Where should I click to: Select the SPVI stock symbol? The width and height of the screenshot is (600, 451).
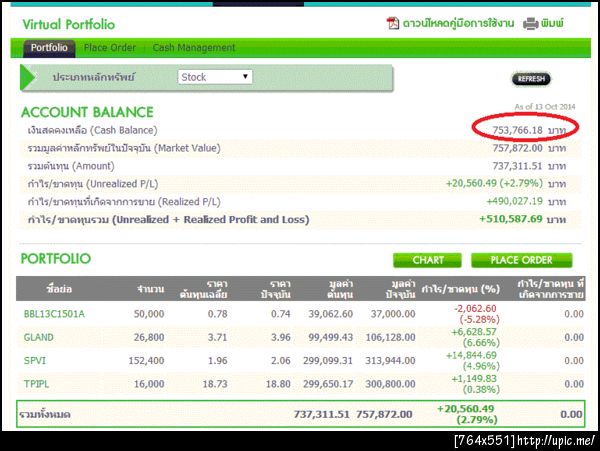pos(35,361)
